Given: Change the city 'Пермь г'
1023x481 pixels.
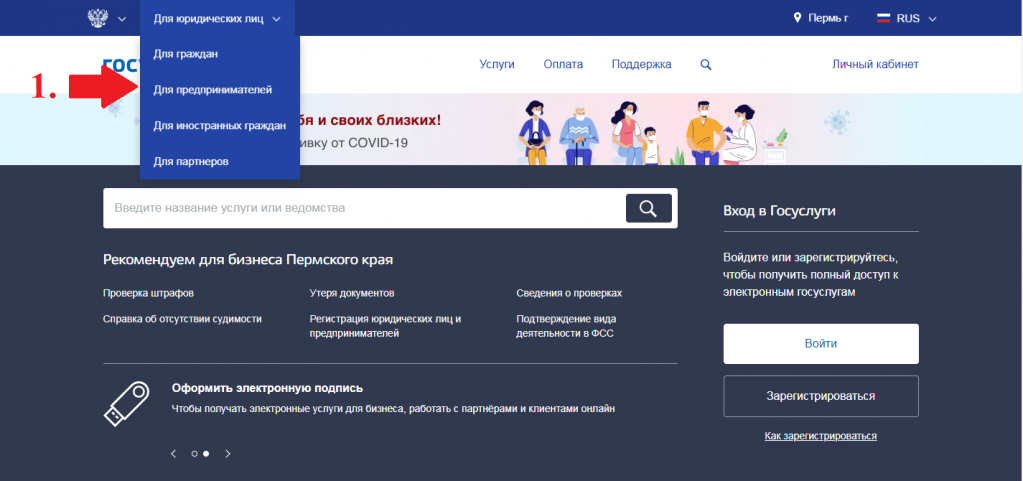Looking at the screenshot, I should click(x=828, y=18).
